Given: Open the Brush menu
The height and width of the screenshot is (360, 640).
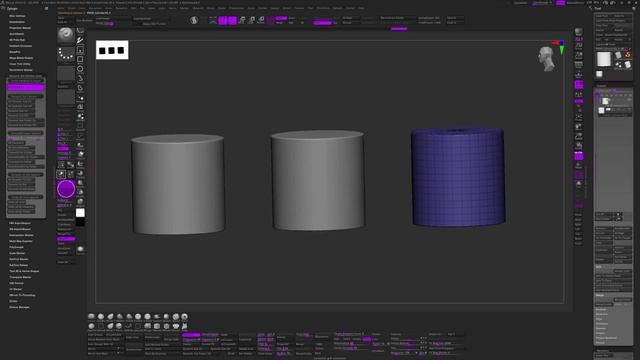Looking at the screenshot, I should click(72, 8).
